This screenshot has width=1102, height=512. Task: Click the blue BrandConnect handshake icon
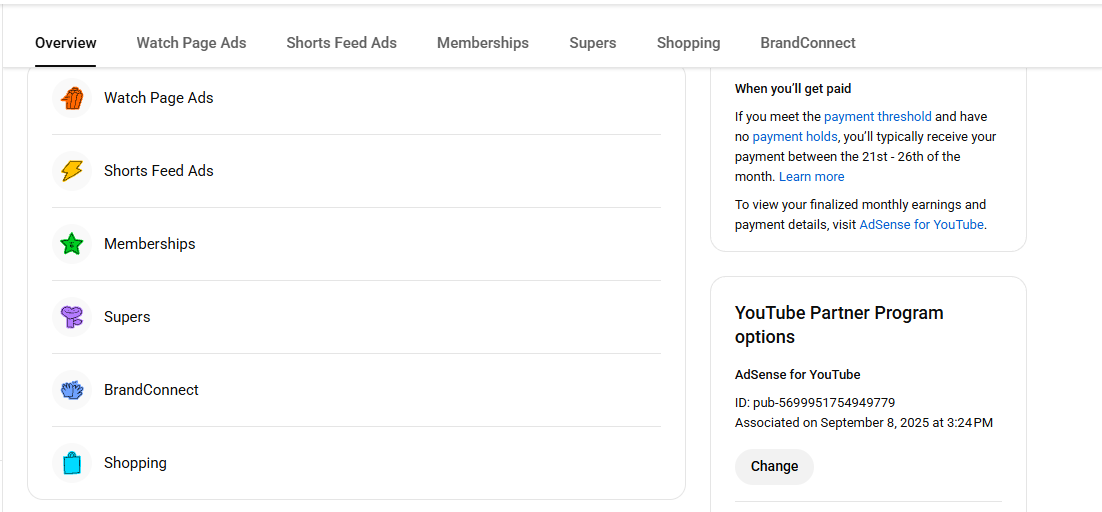click(72, 390)
